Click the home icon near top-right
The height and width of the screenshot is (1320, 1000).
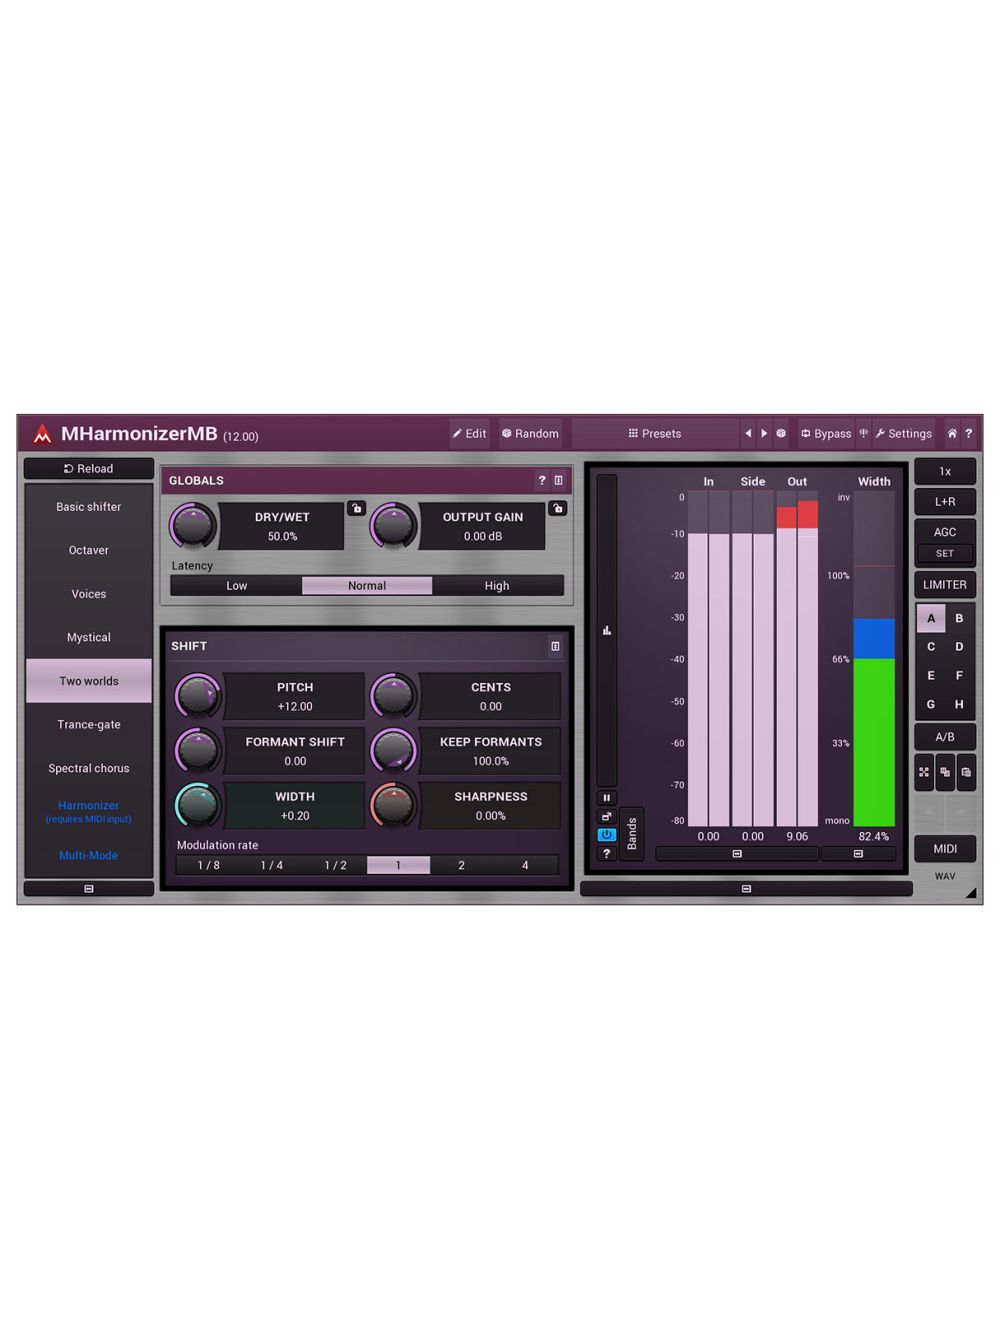[x=952, y=433]
